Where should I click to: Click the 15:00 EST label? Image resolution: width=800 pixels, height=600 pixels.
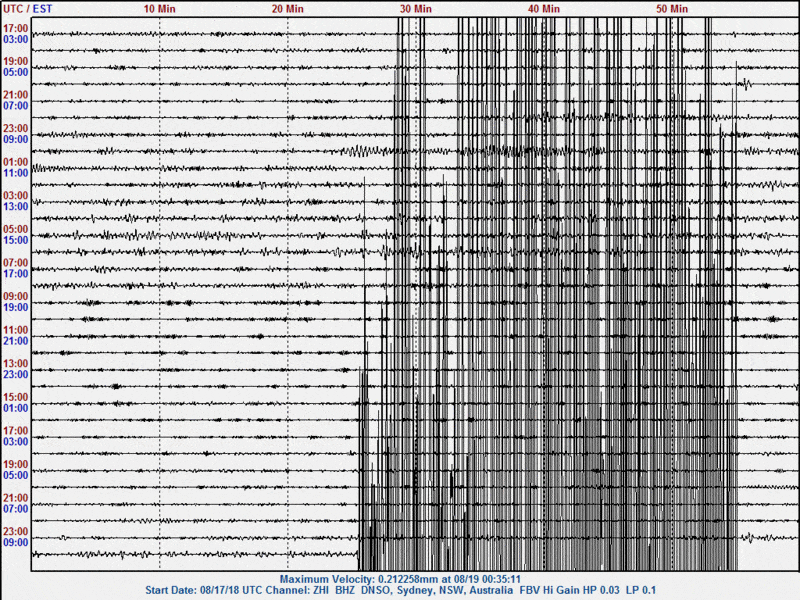(15, 240)
